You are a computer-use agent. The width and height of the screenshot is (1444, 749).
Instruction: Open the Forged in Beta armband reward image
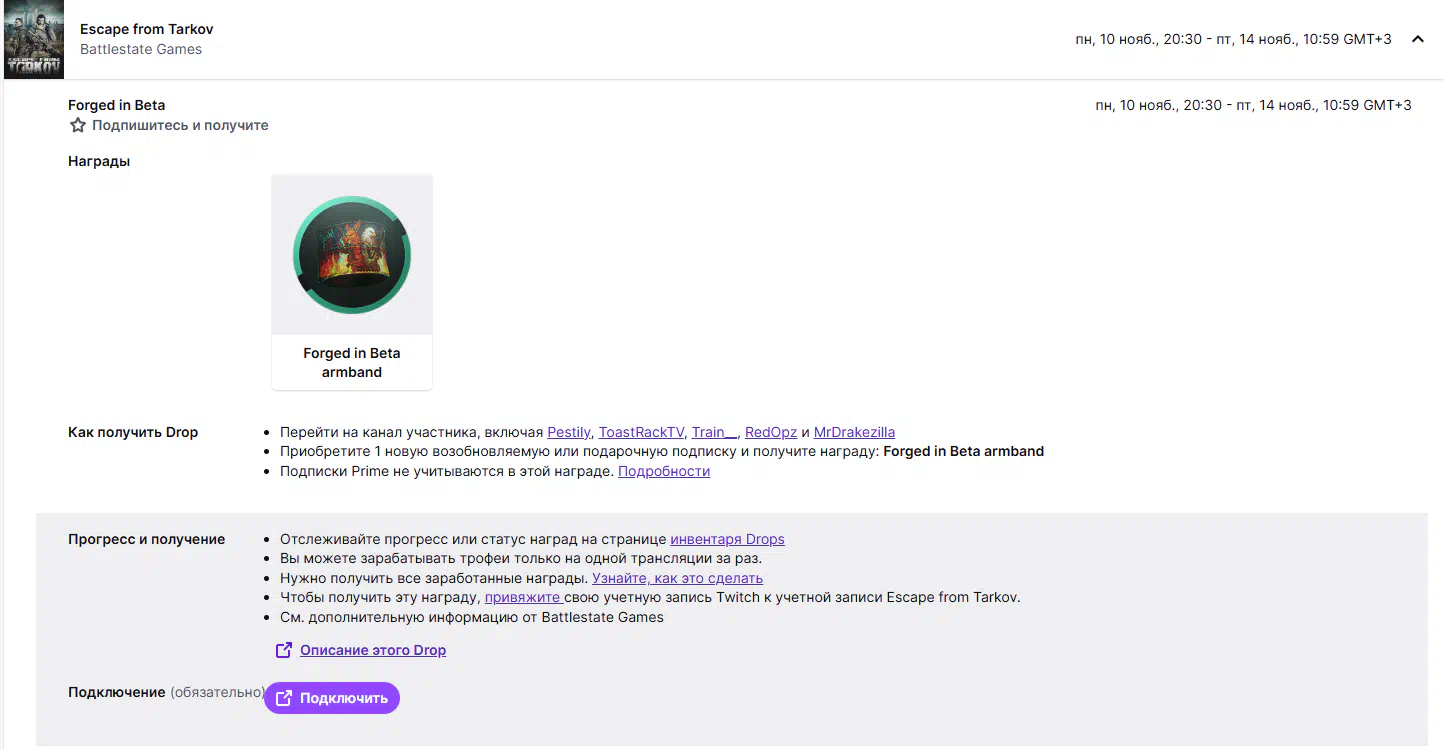(x=352, y=255)
